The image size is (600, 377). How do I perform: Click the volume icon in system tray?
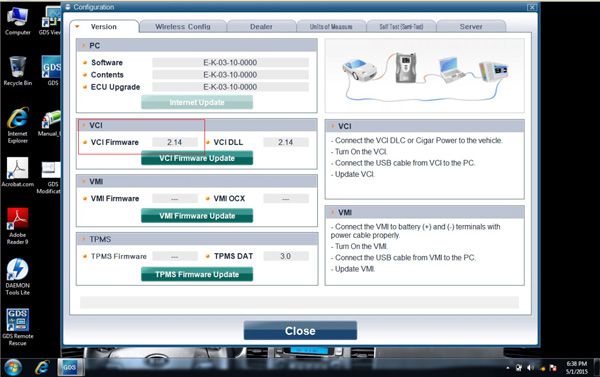tap(530, 368)
